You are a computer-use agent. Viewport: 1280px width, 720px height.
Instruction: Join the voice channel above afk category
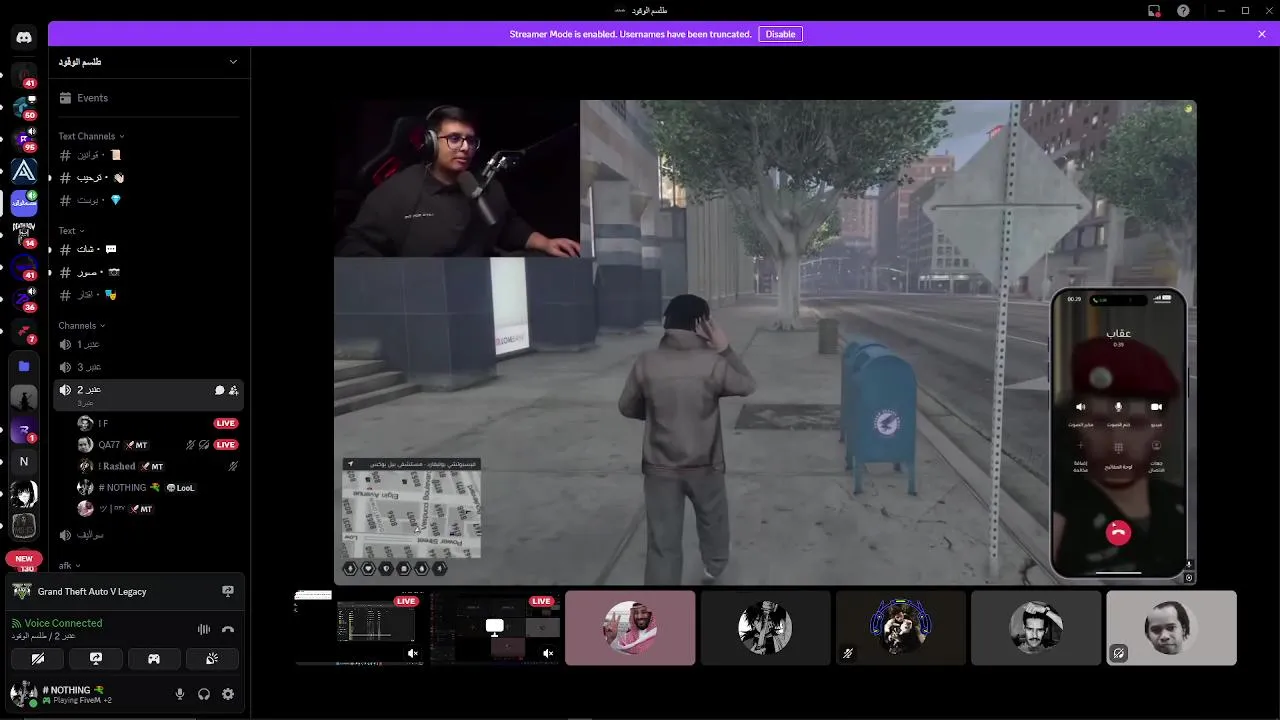pos(148,535)
